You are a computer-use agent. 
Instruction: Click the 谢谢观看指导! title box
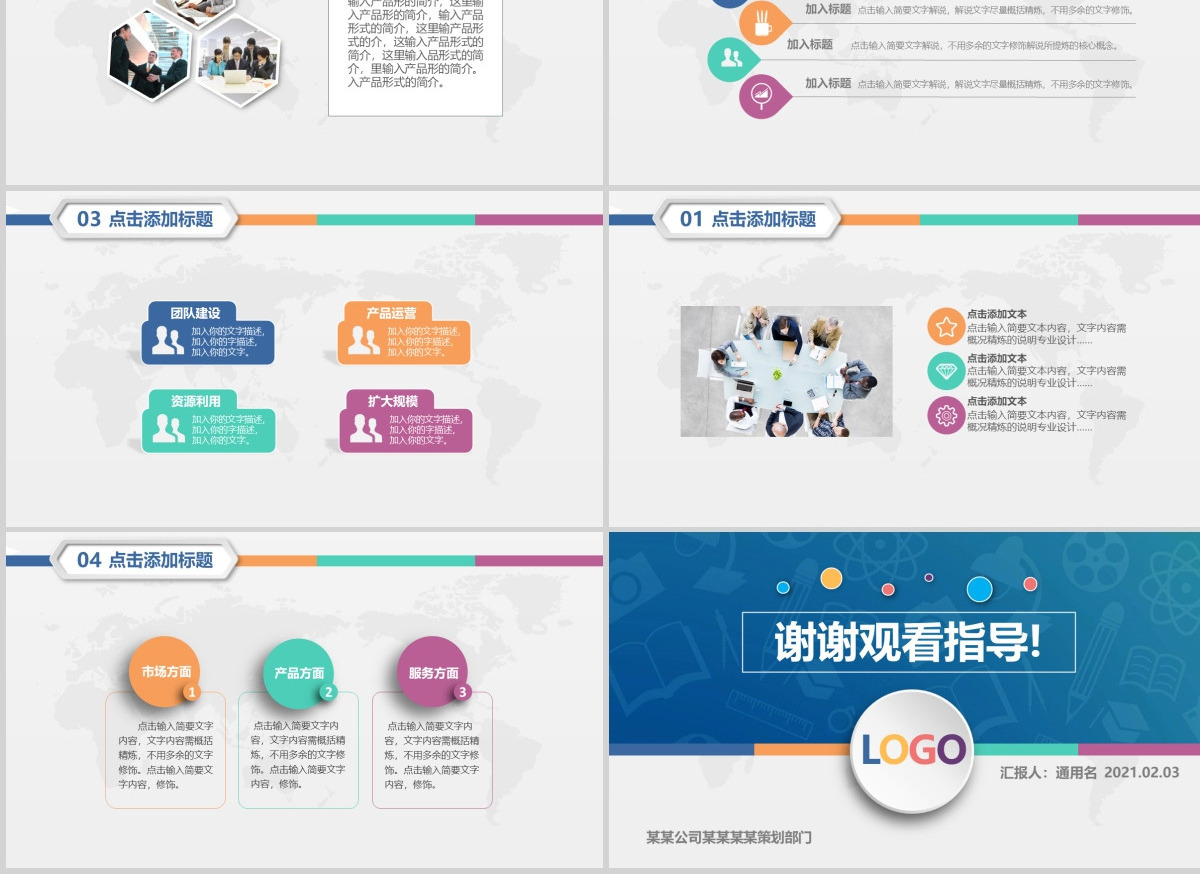click(x=908, y=642)
